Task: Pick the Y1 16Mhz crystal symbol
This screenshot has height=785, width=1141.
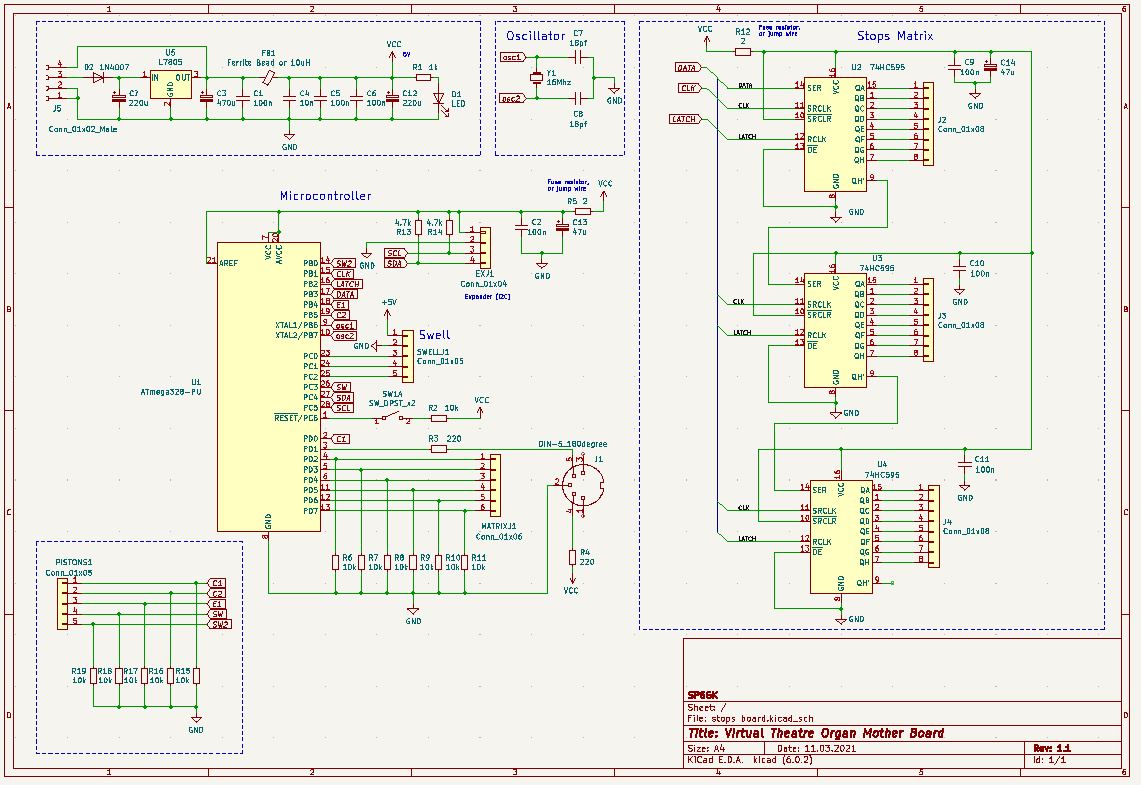Action: click(x=536, y=77)
